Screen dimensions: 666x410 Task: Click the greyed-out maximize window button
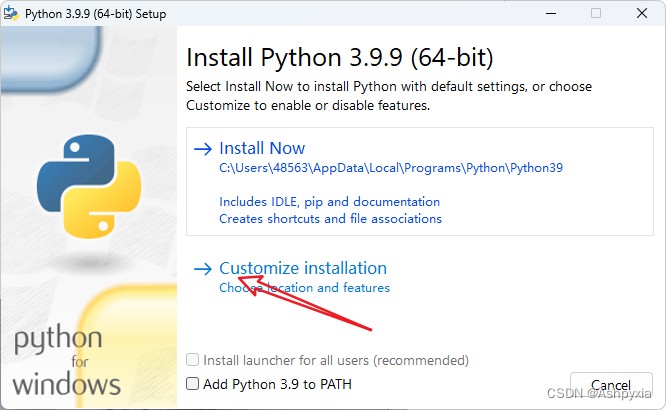click(x=596, y=14)
